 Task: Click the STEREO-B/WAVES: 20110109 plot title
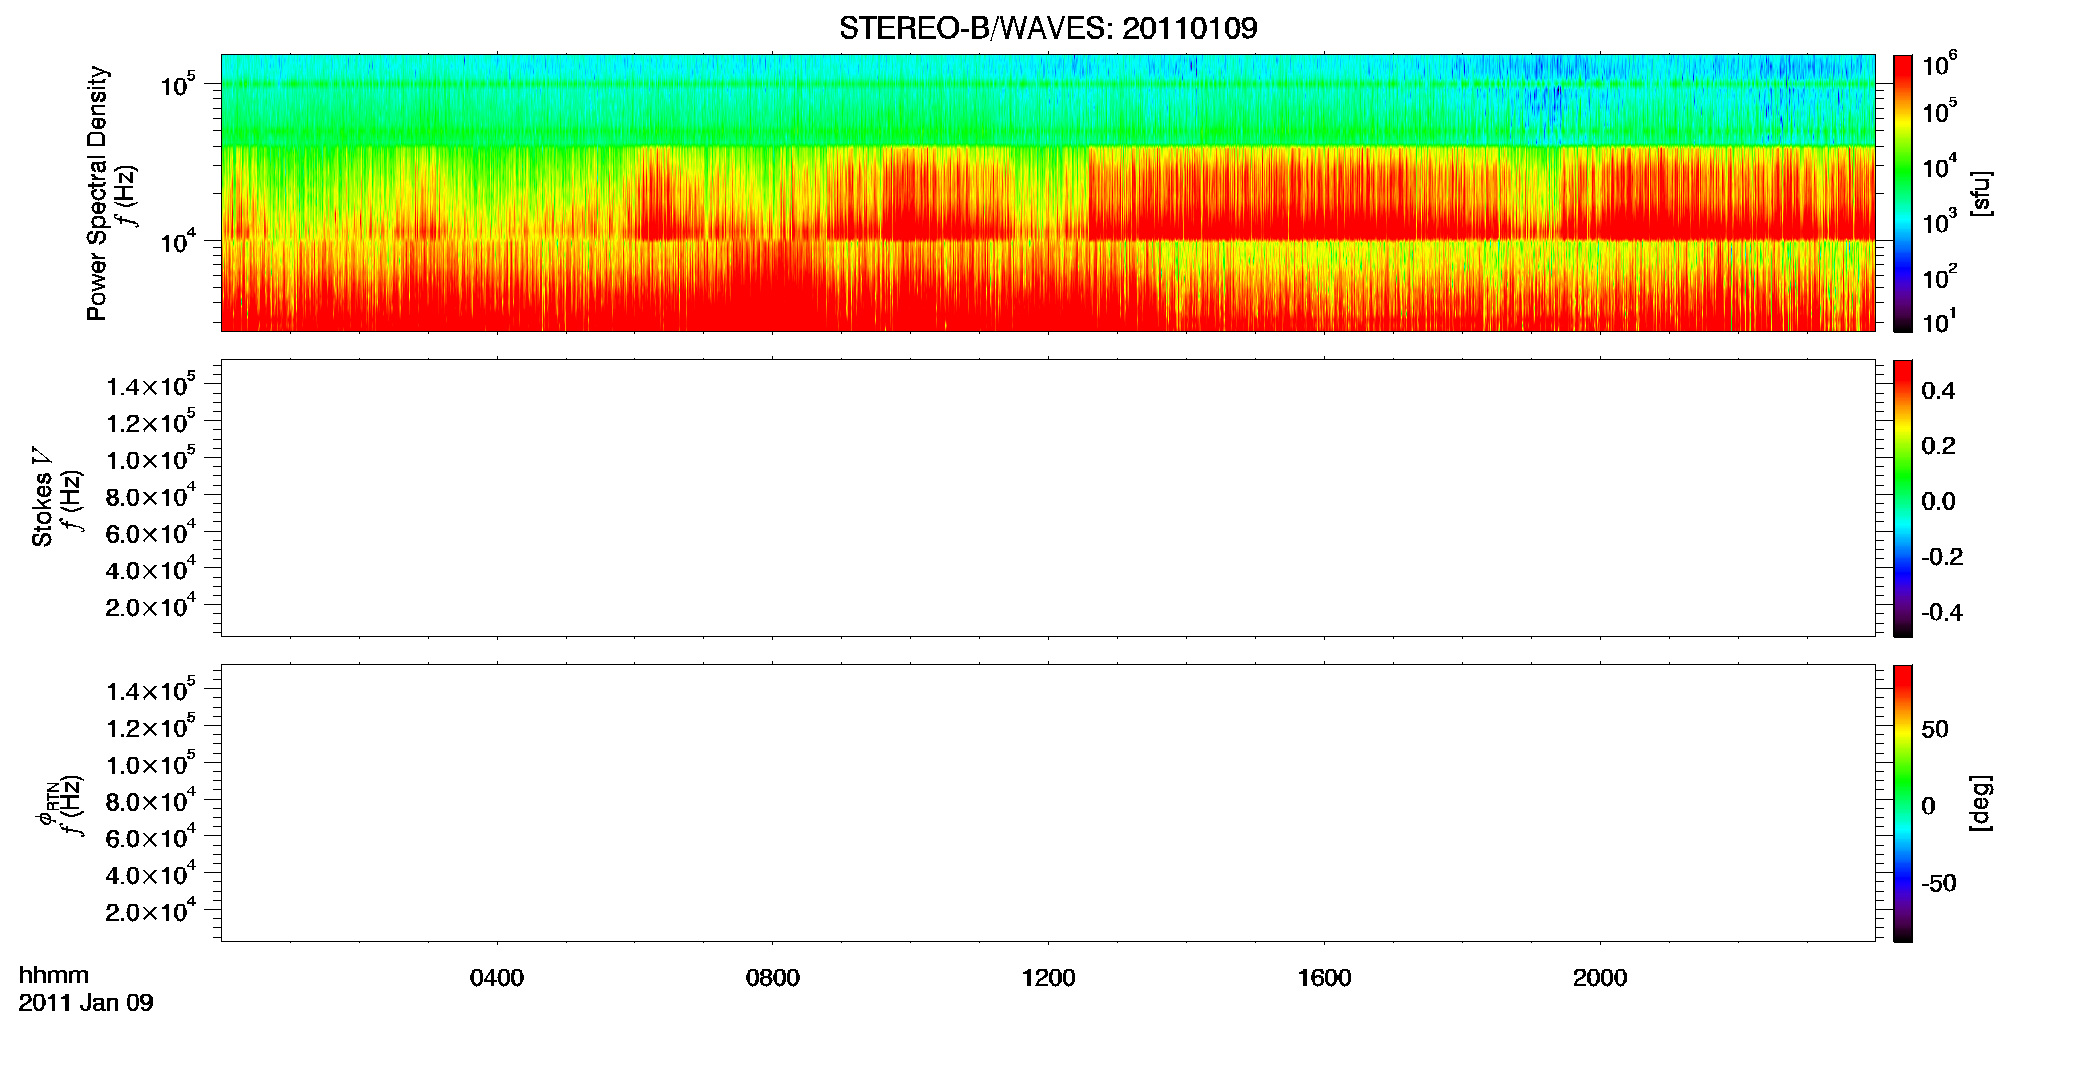pos(1048,28)
